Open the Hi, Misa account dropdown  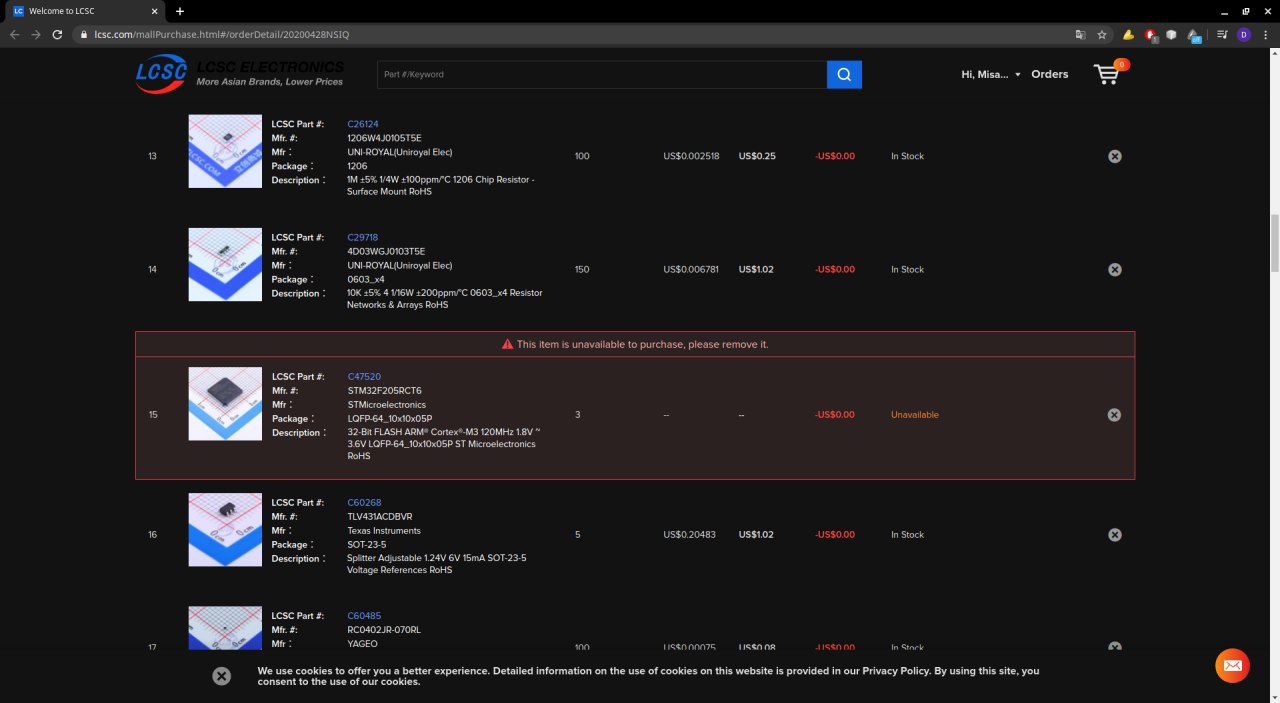(x=991, y=74)
